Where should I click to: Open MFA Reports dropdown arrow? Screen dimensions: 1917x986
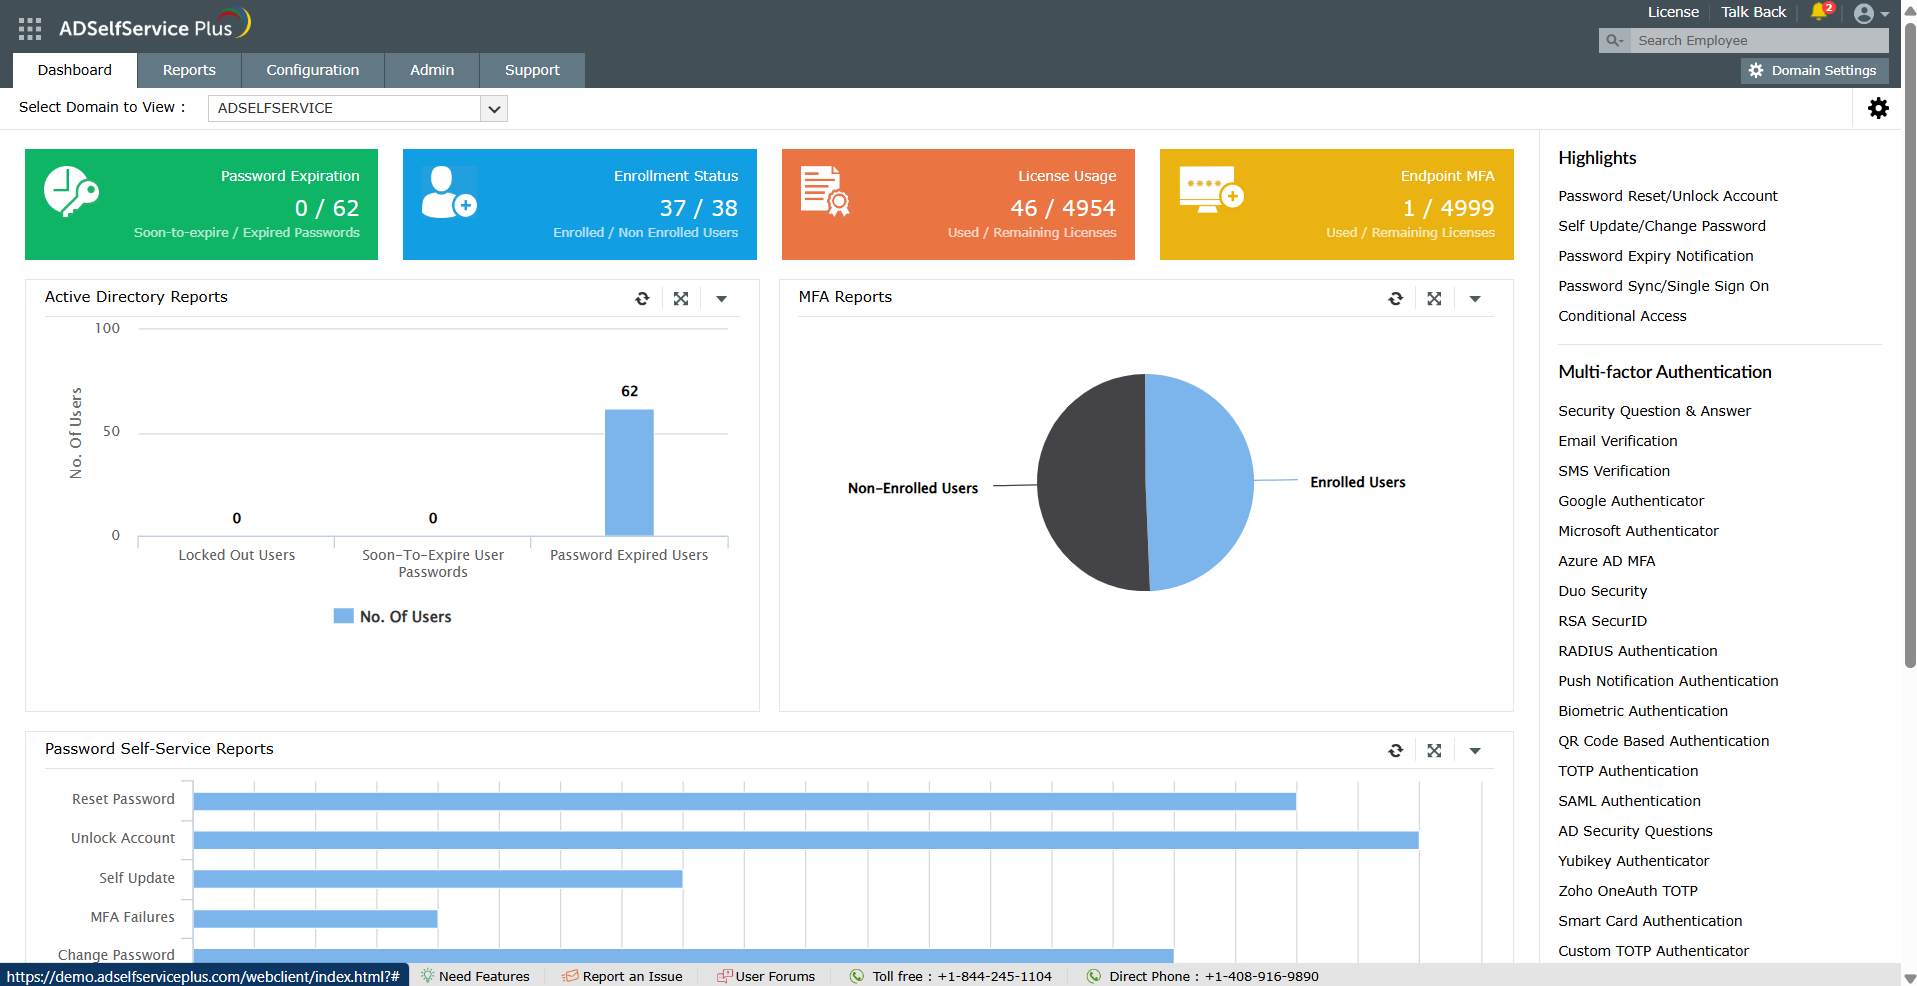click(1475, 299)
